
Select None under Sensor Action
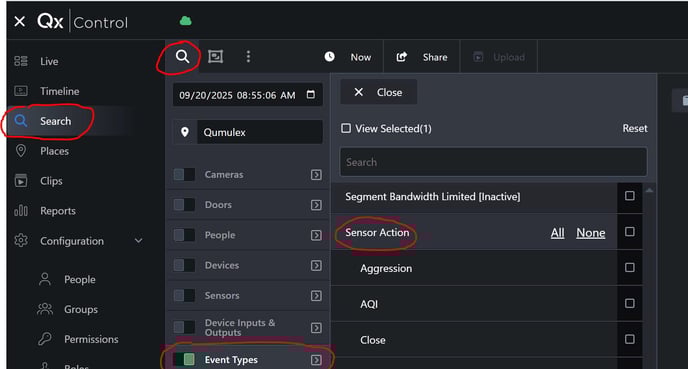point(591,233)
